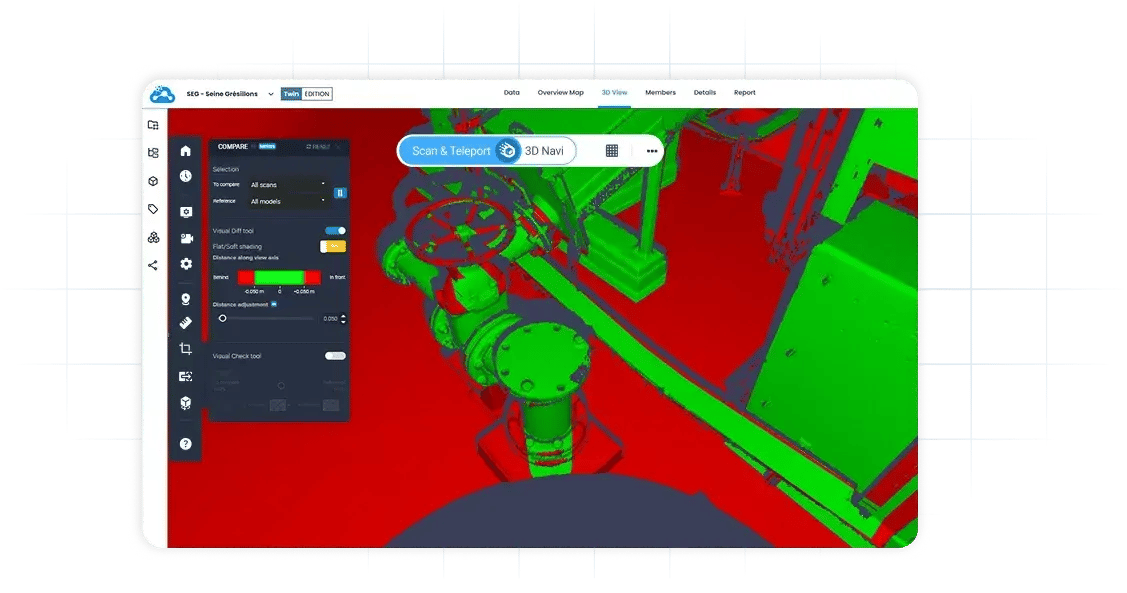Click the green in-tolerance color bar
The height and width of the screenshot is (593, 1127).
(x=280, y=277)
